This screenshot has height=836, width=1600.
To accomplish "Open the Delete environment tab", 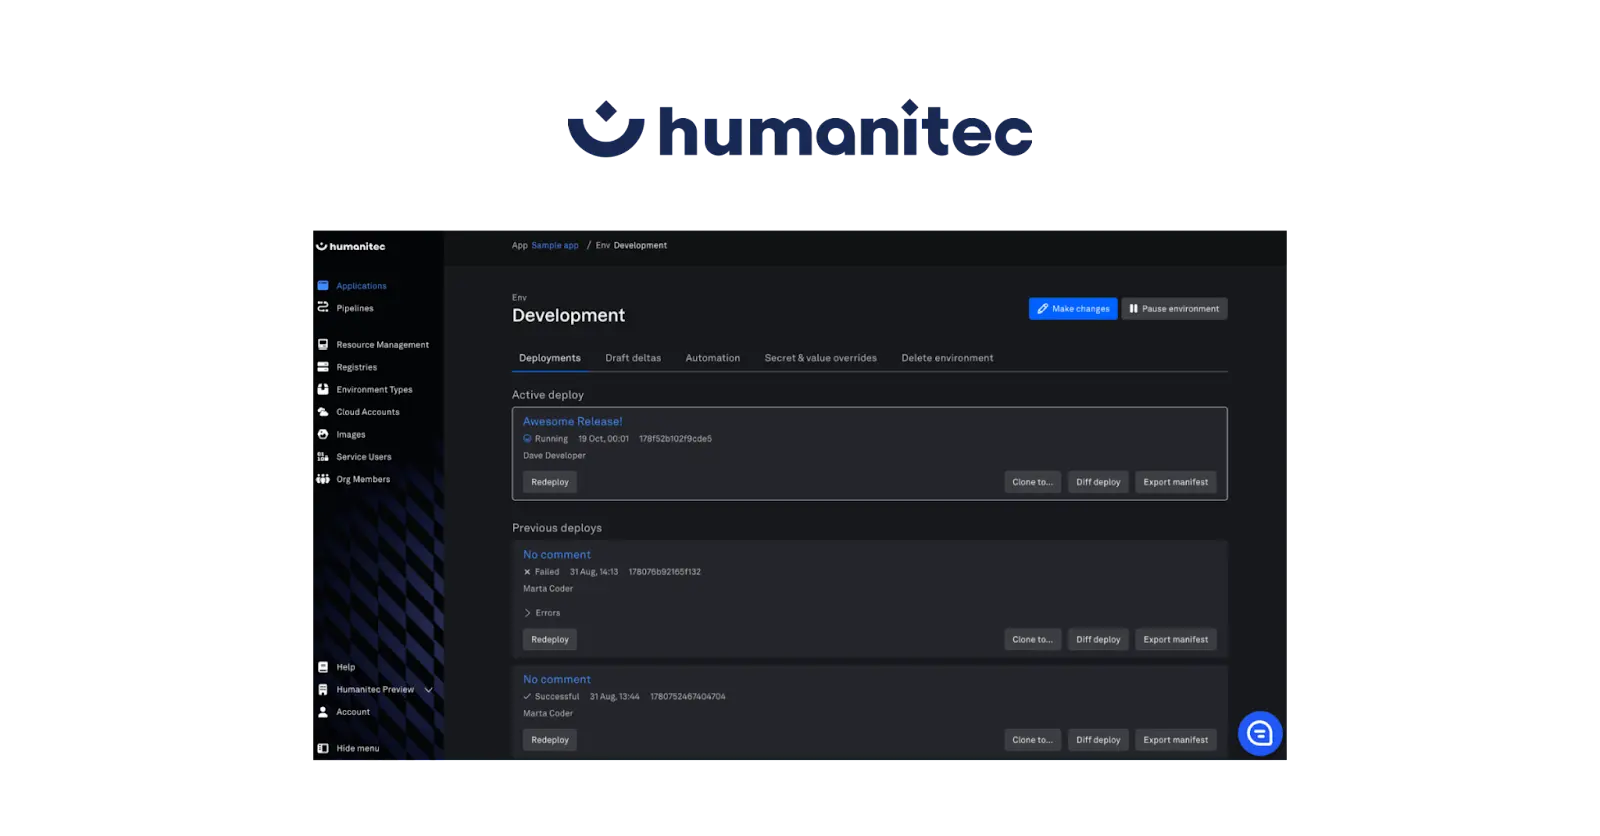I will click(947, 358).
